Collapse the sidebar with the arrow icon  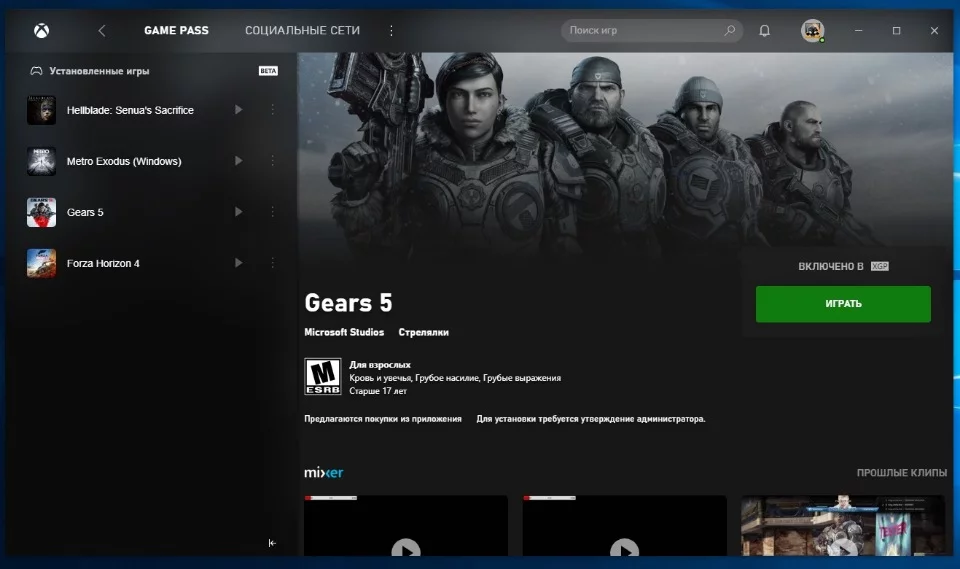click(272, 543)
